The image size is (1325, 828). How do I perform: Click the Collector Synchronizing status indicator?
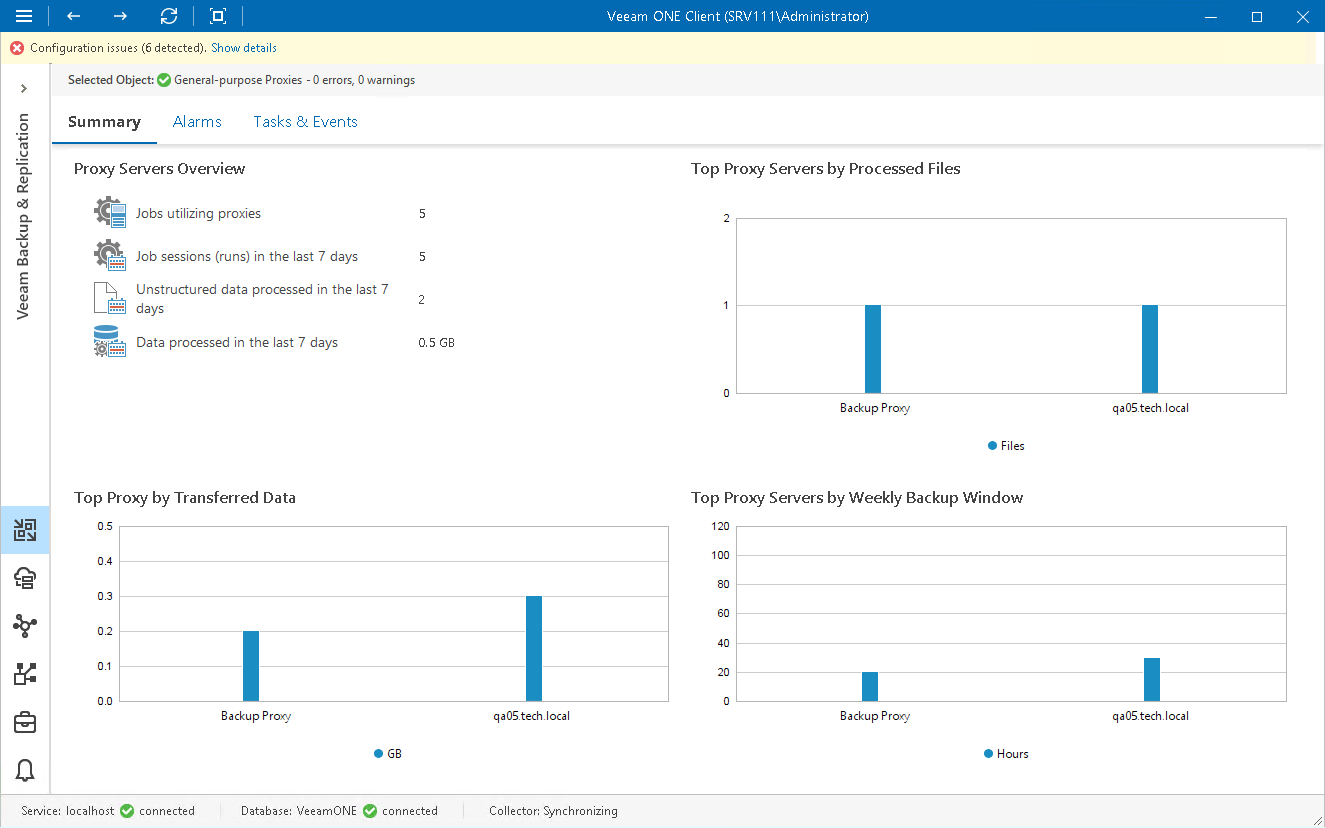[553, 811]
